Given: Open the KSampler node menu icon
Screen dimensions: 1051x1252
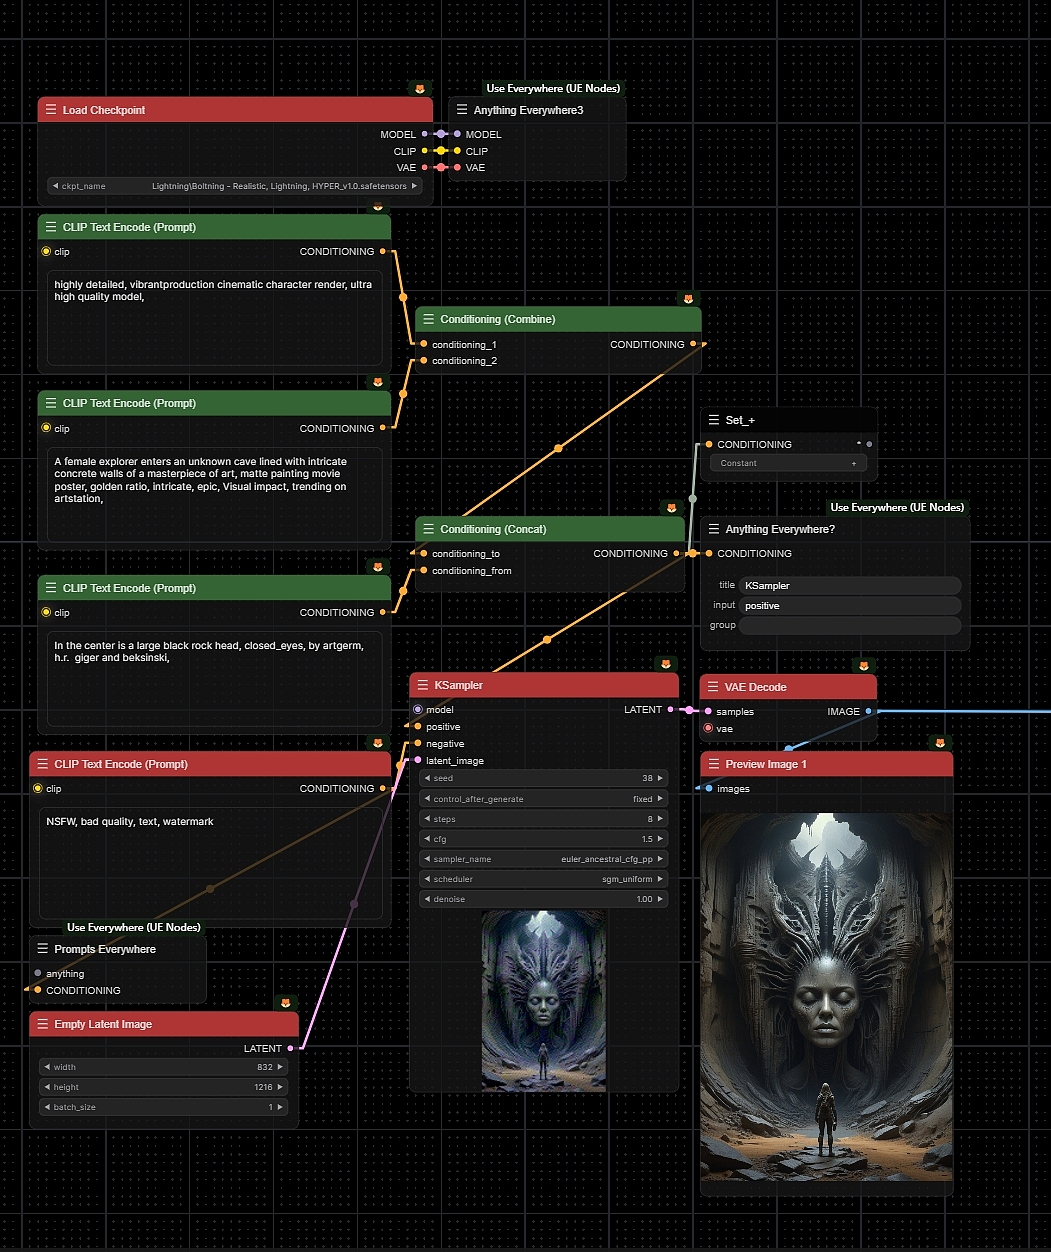Looking at the screenshot, I should (x=423, y=685).
